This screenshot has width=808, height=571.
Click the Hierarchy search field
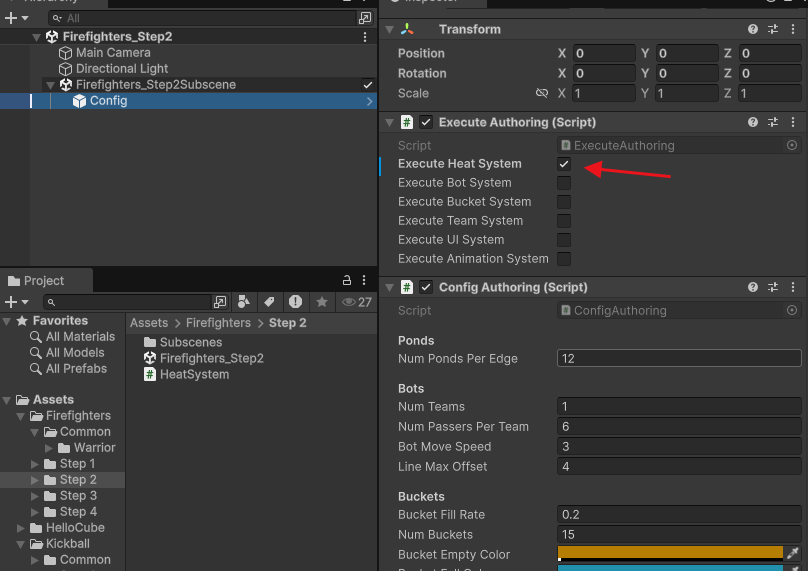click(x=204, y=18)
